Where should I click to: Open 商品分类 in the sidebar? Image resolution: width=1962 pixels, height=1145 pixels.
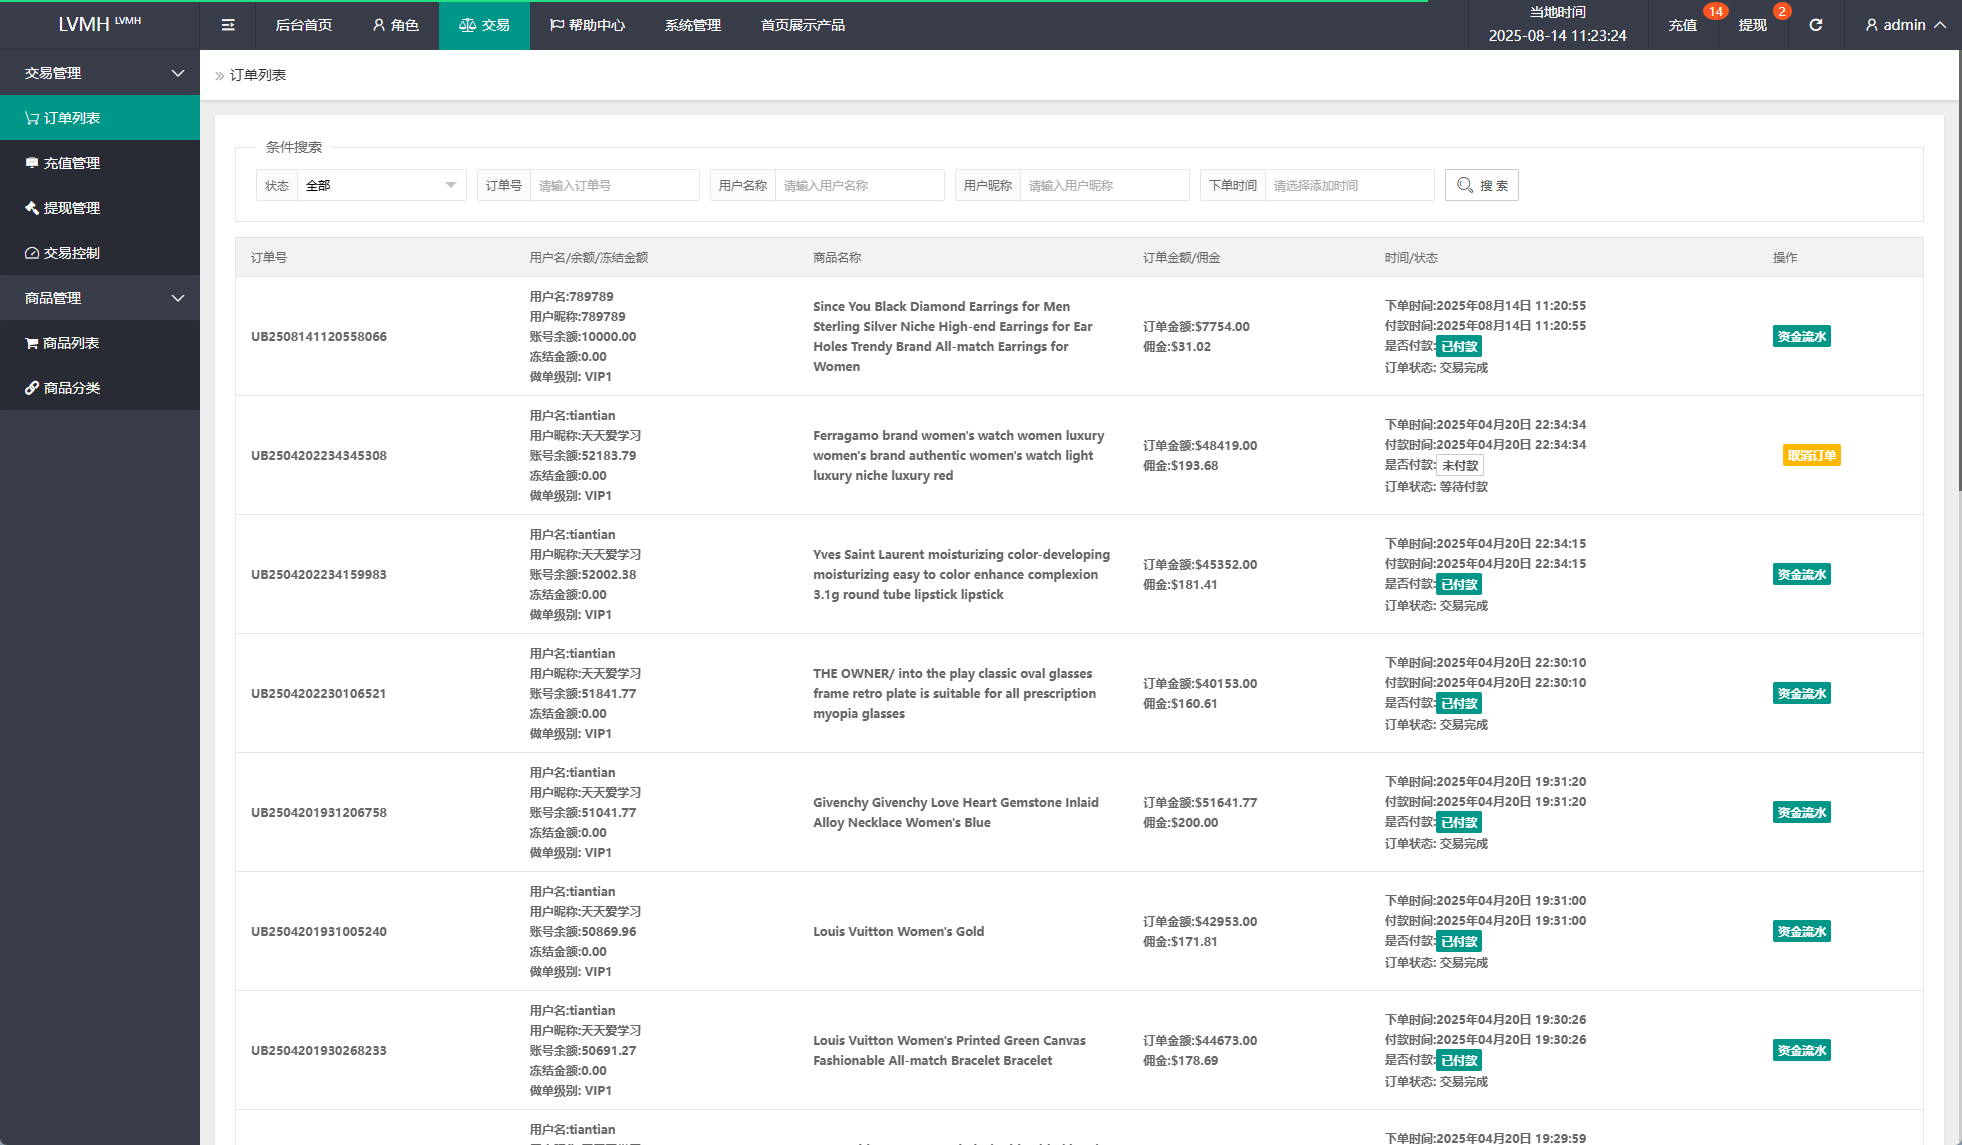[72, 388]
